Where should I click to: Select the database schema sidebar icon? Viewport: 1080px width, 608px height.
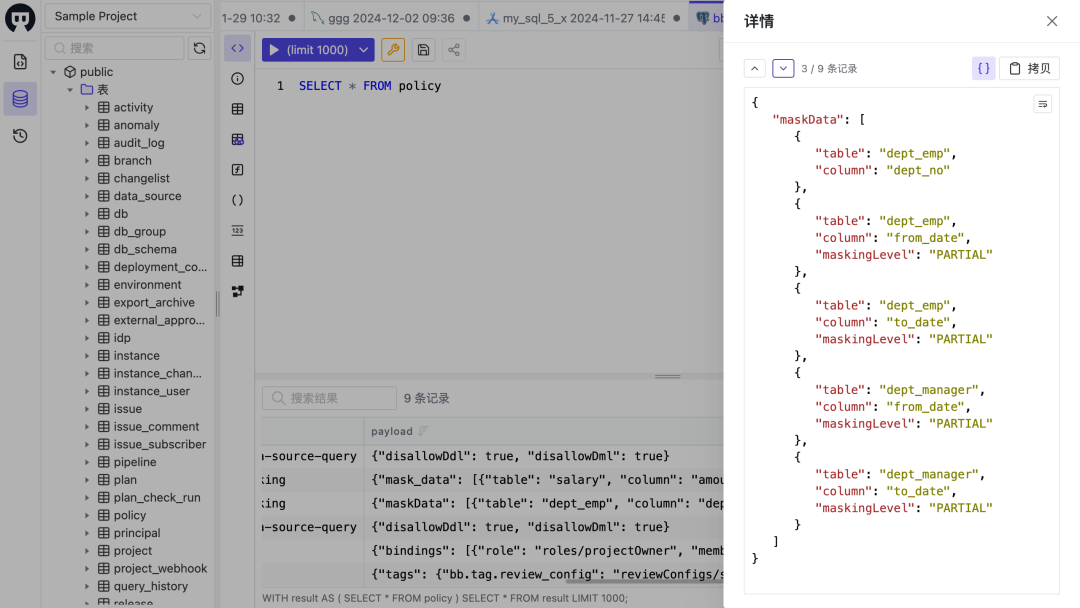coord(20,98)
